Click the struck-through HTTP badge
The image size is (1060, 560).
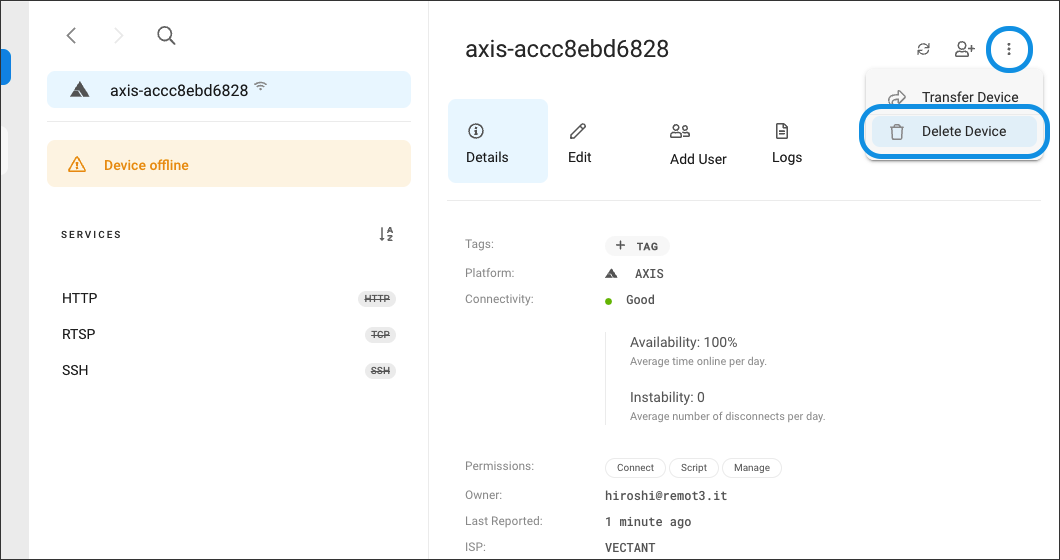click(377, 298)
